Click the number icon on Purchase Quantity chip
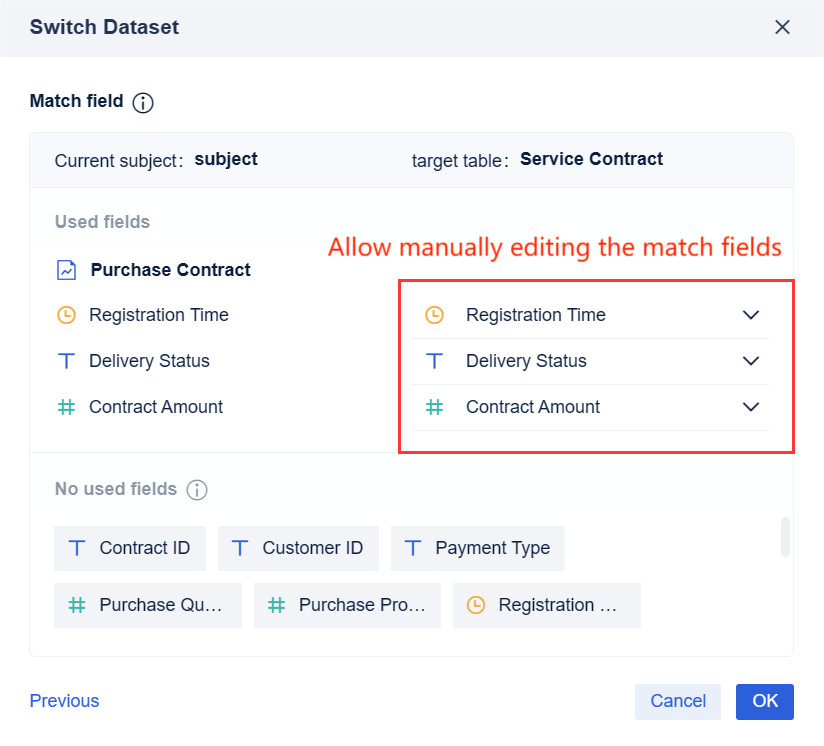 tap(77, 605)
